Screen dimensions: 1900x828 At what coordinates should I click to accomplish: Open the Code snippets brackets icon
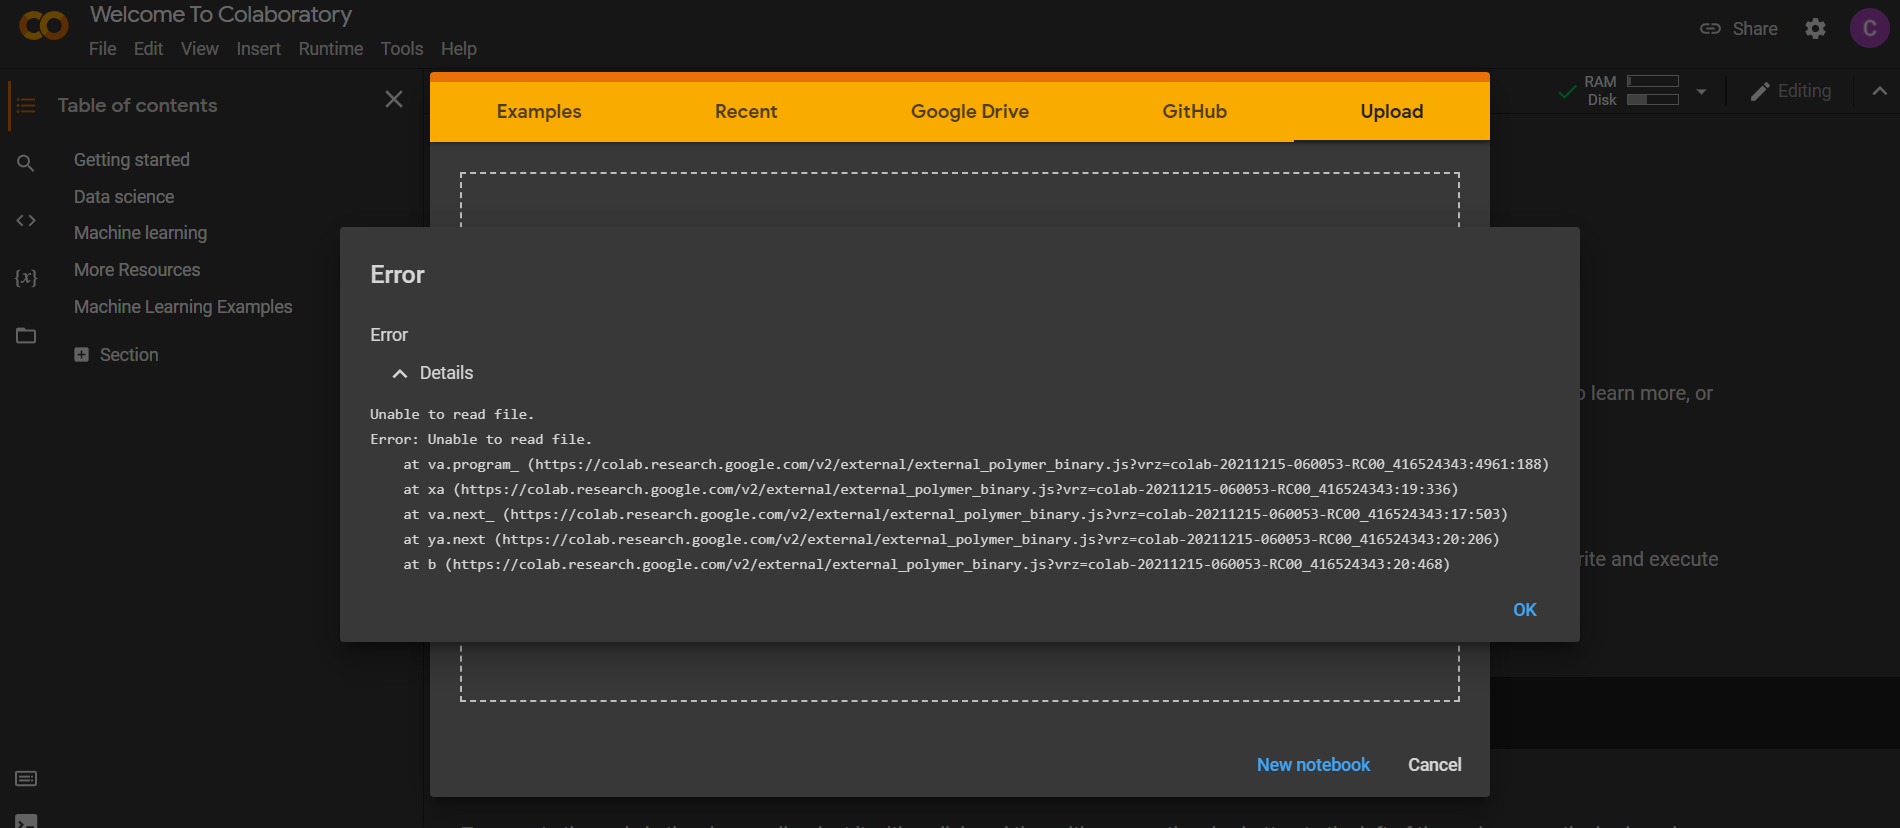click(x=26, y=220)
